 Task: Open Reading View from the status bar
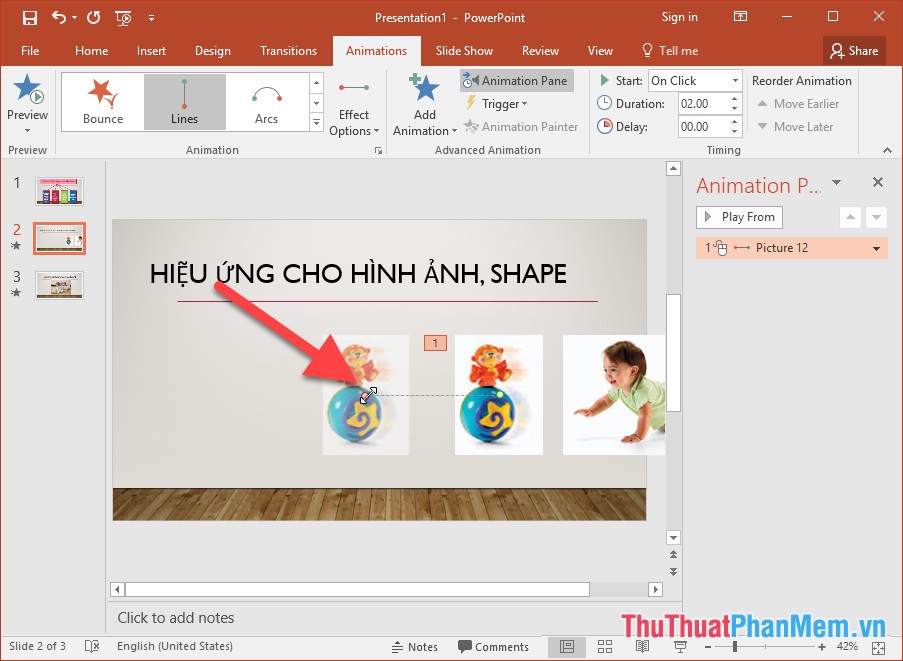point(642,647)
